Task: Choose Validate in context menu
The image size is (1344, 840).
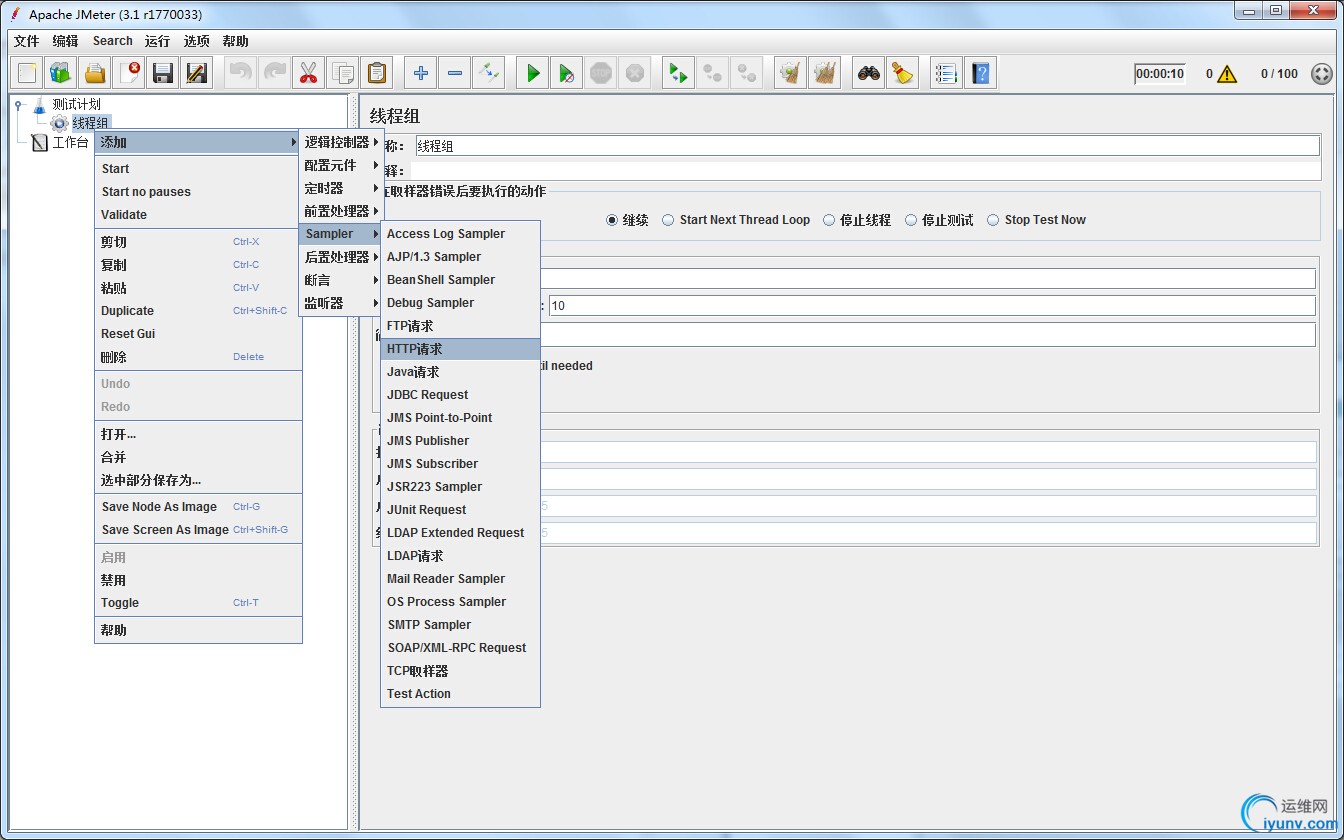Action: [x=198, y=215]
